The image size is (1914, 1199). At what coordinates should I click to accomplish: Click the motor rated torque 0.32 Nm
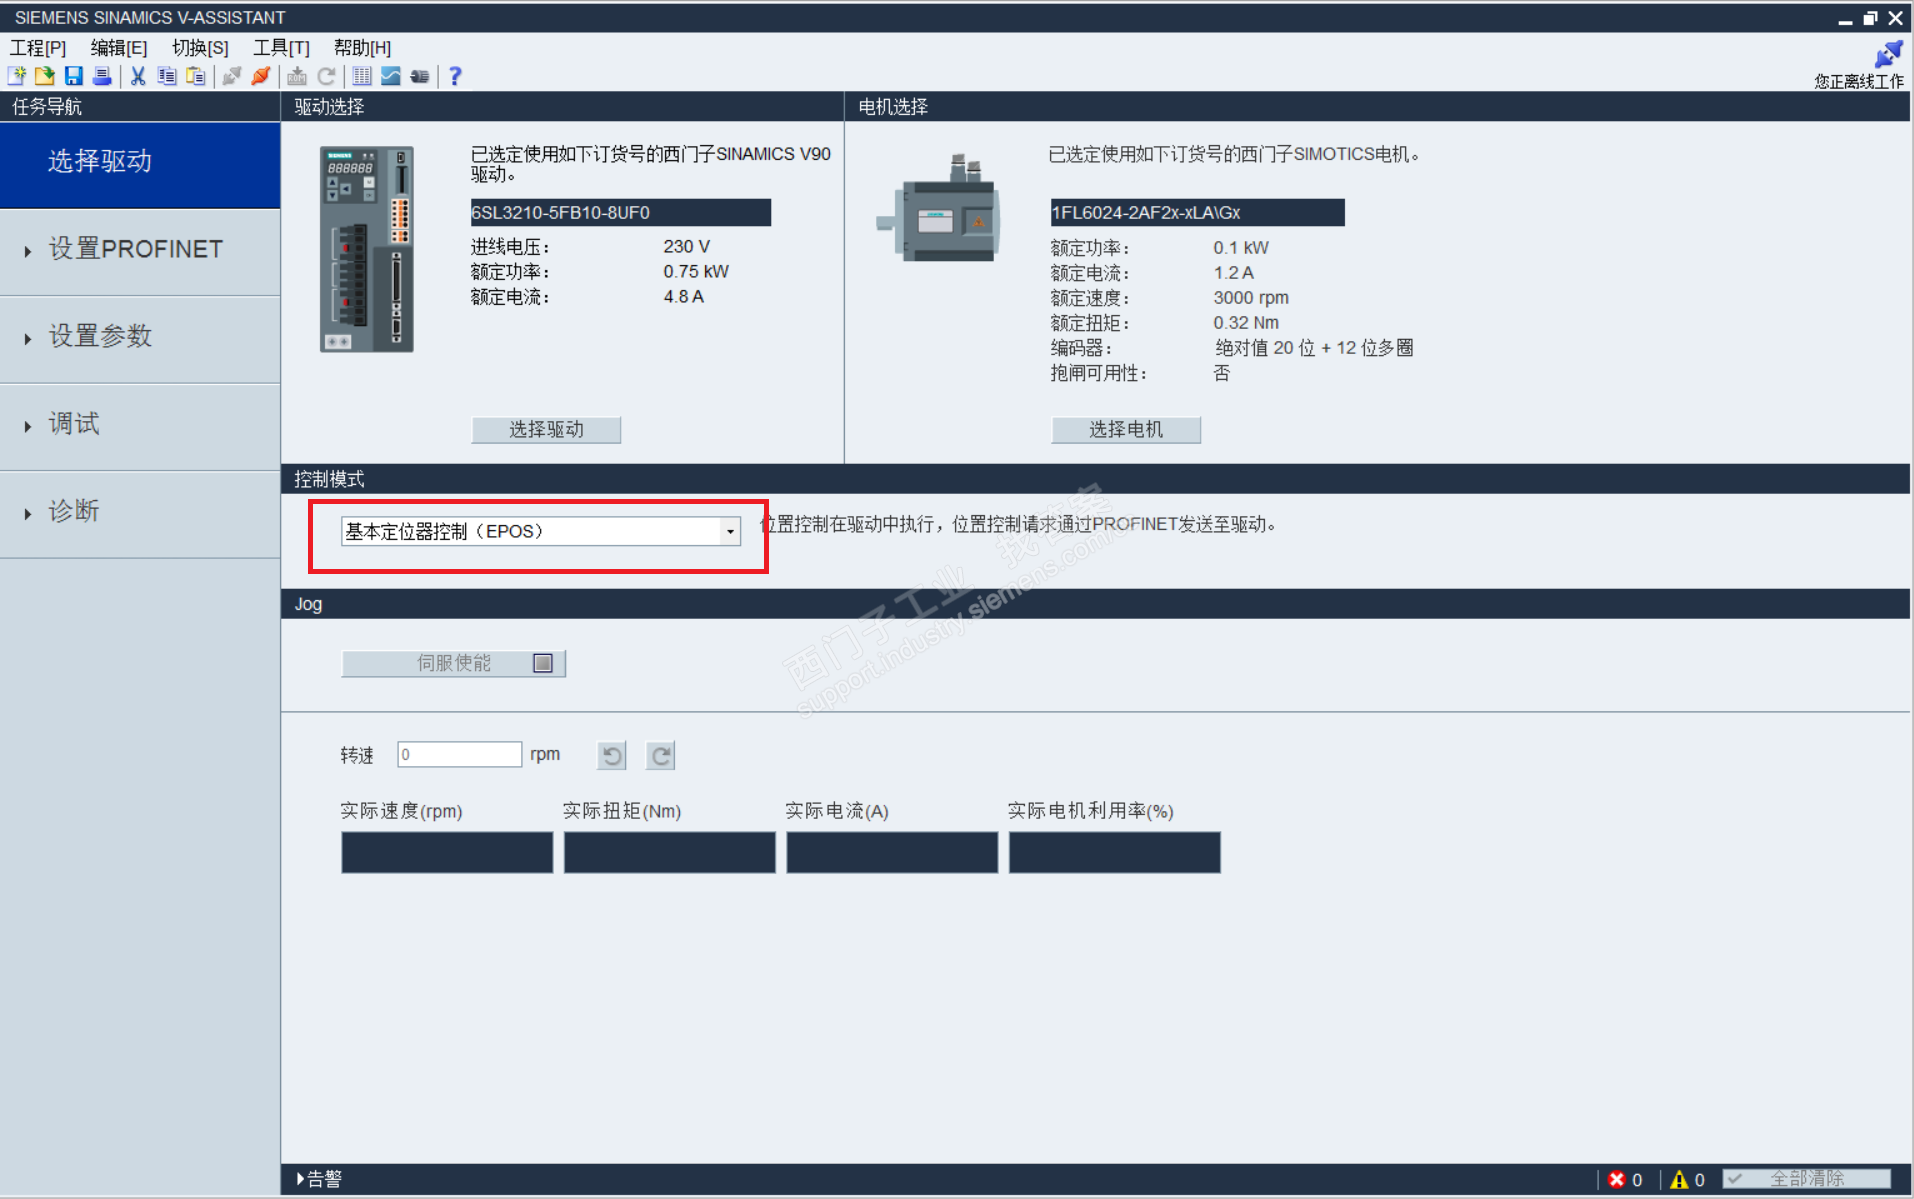1246,323
